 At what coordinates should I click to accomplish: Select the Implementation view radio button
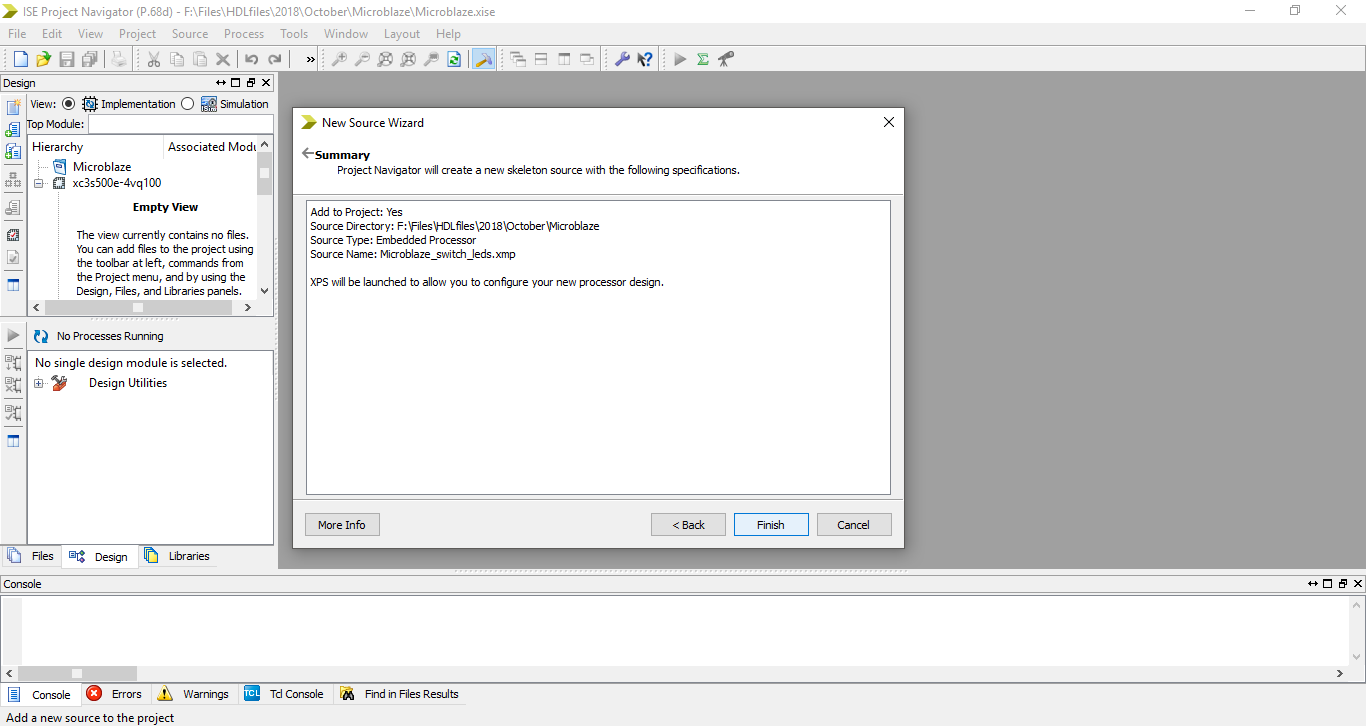pos(68,103)
